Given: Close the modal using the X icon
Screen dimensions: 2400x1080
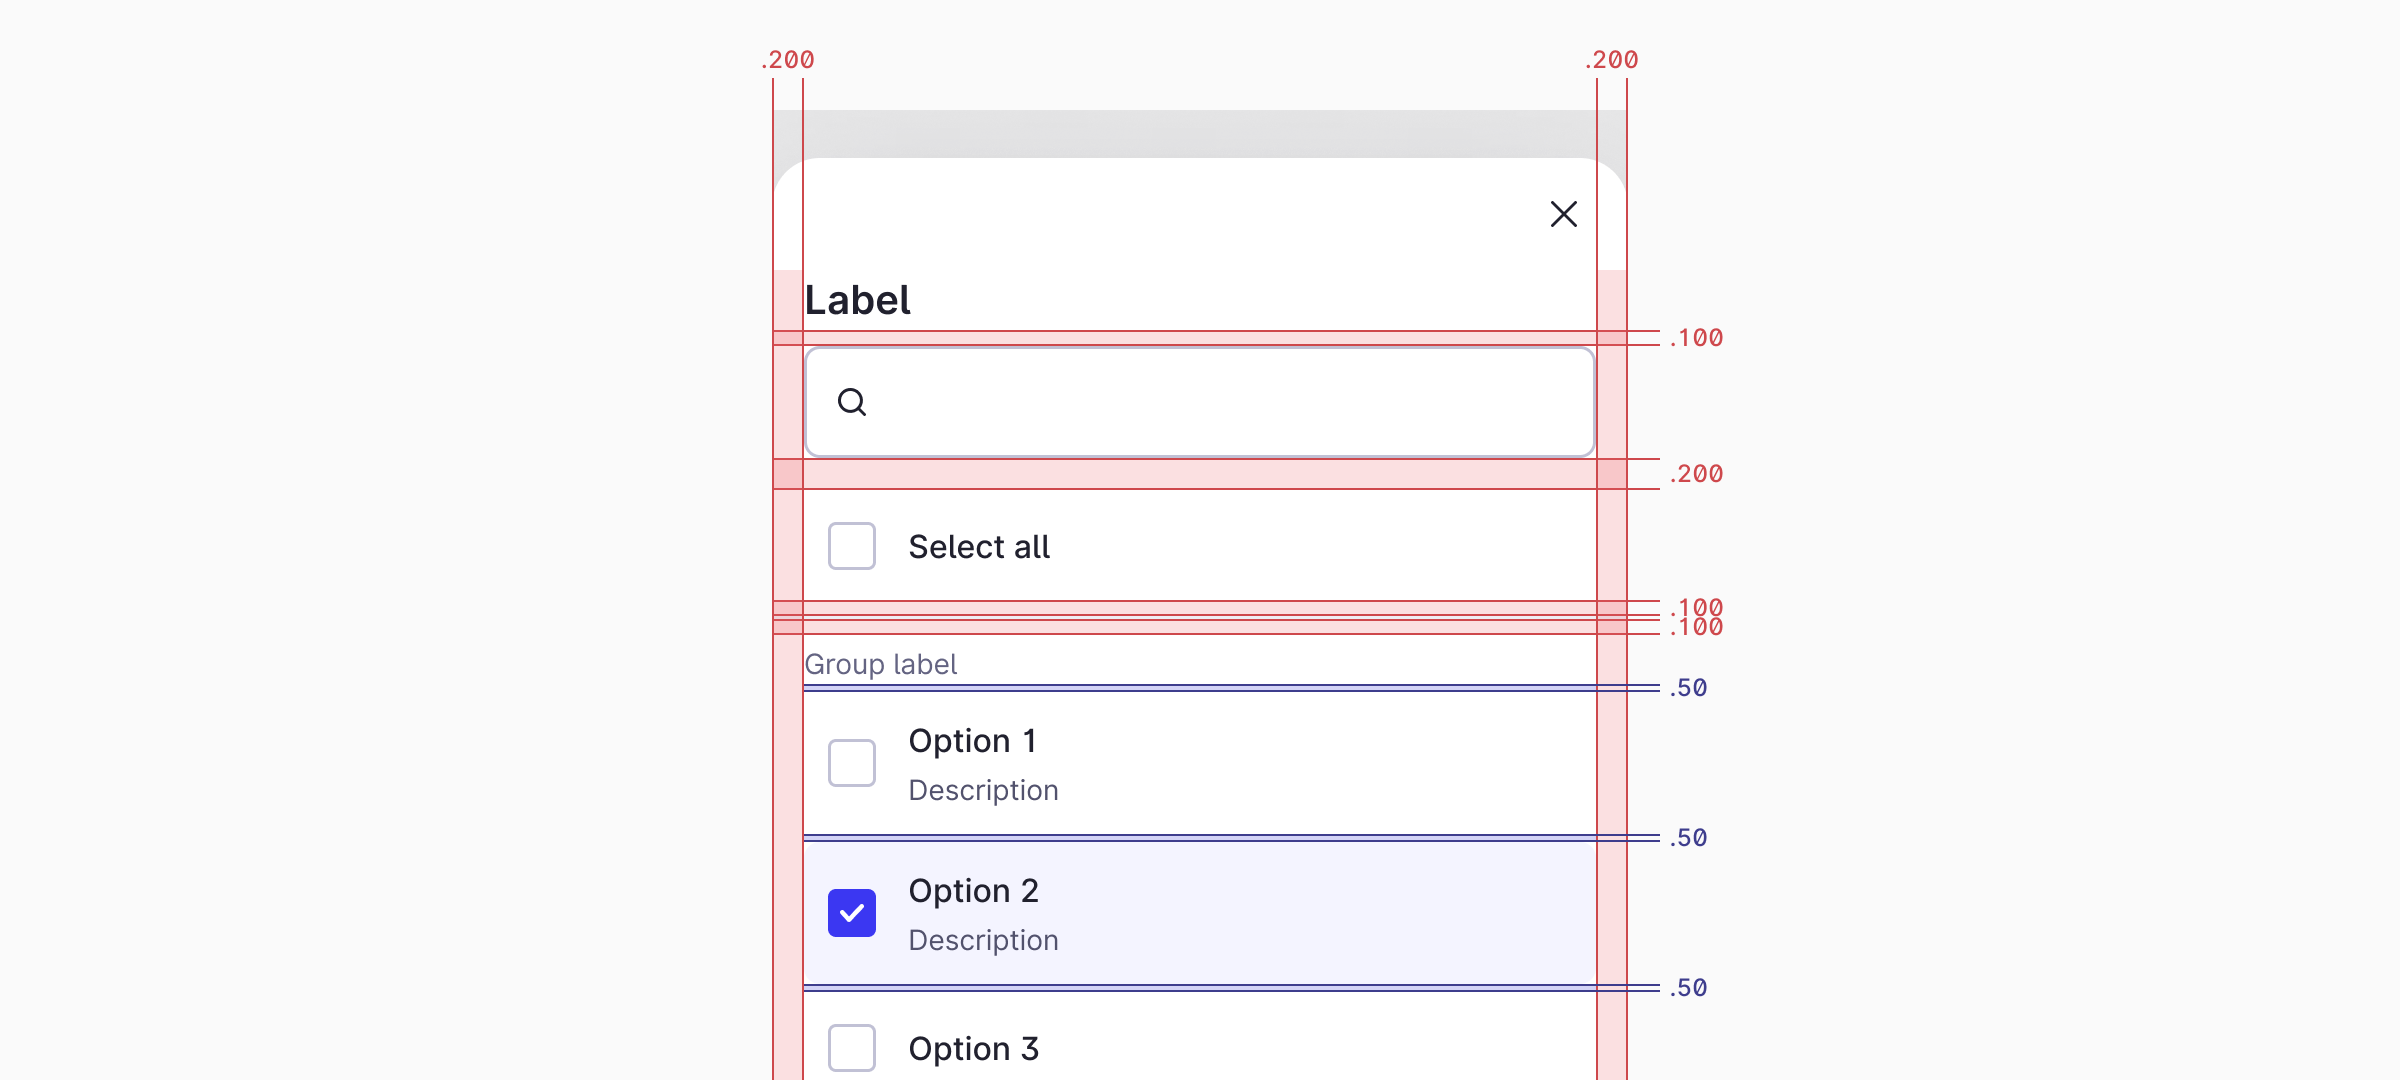Looking at the screenshot, I should pos(1563,214).
